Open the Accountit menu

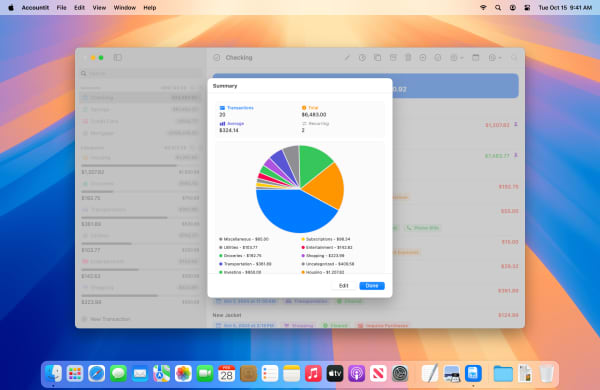coord(35,8)
